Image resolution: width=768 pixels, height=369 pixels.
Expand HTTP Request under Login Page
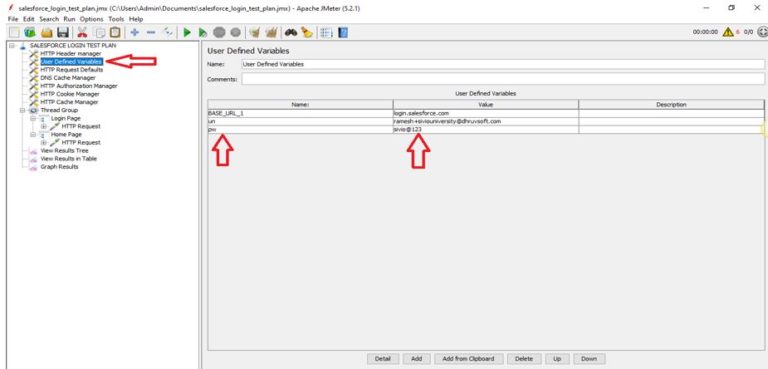tap(44, 126)
